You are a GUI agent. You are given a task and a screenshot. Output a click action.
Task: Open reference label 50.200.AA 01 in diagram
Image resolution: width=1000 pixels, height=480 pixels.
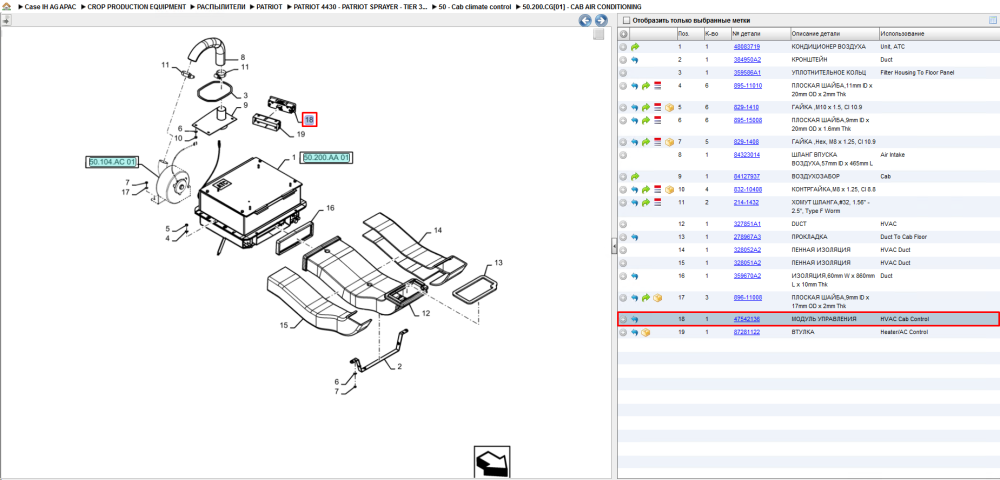point(327,157)
